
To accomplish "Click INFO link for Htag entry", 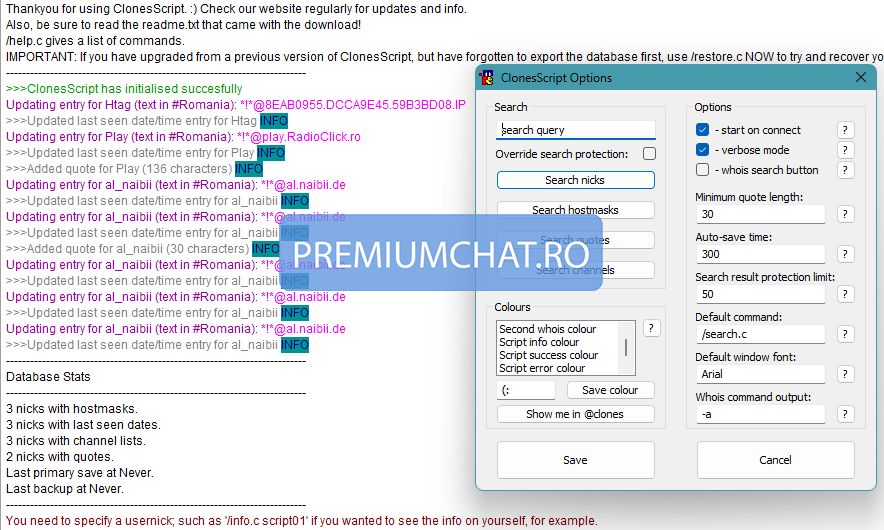I will coord(274,121).
